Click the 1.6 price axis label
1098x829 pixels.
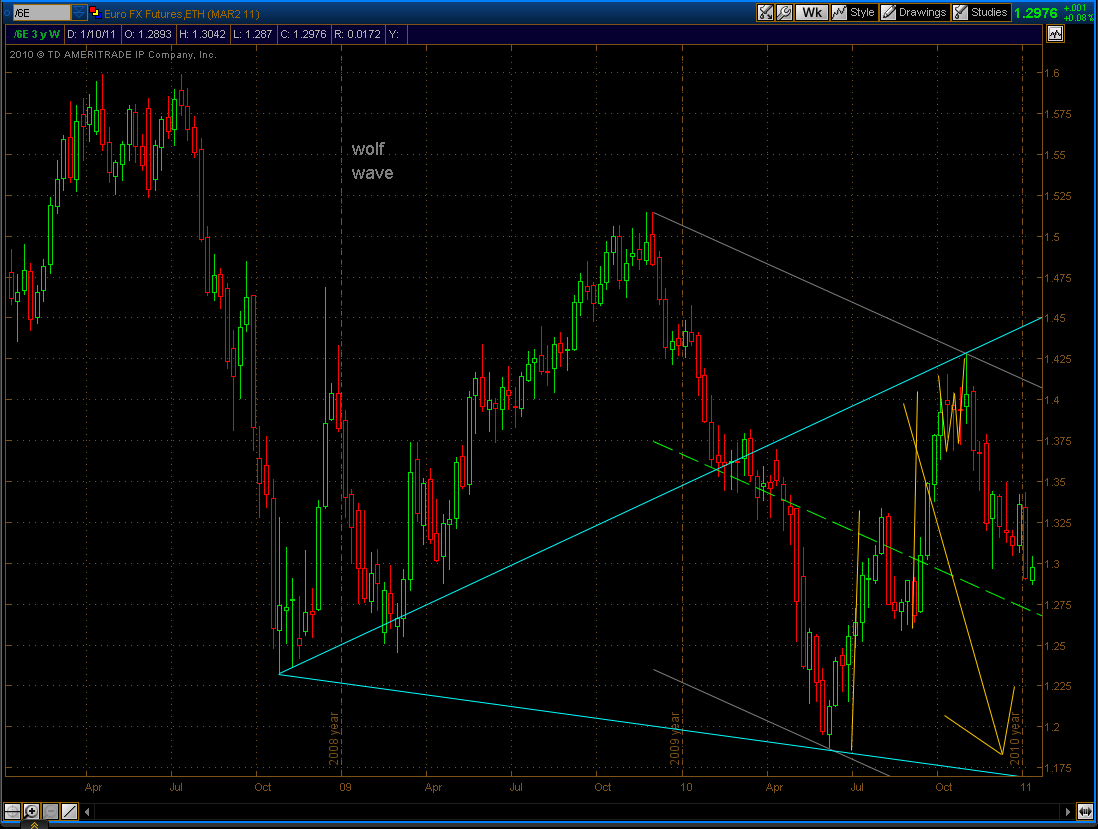[1052, 73]
